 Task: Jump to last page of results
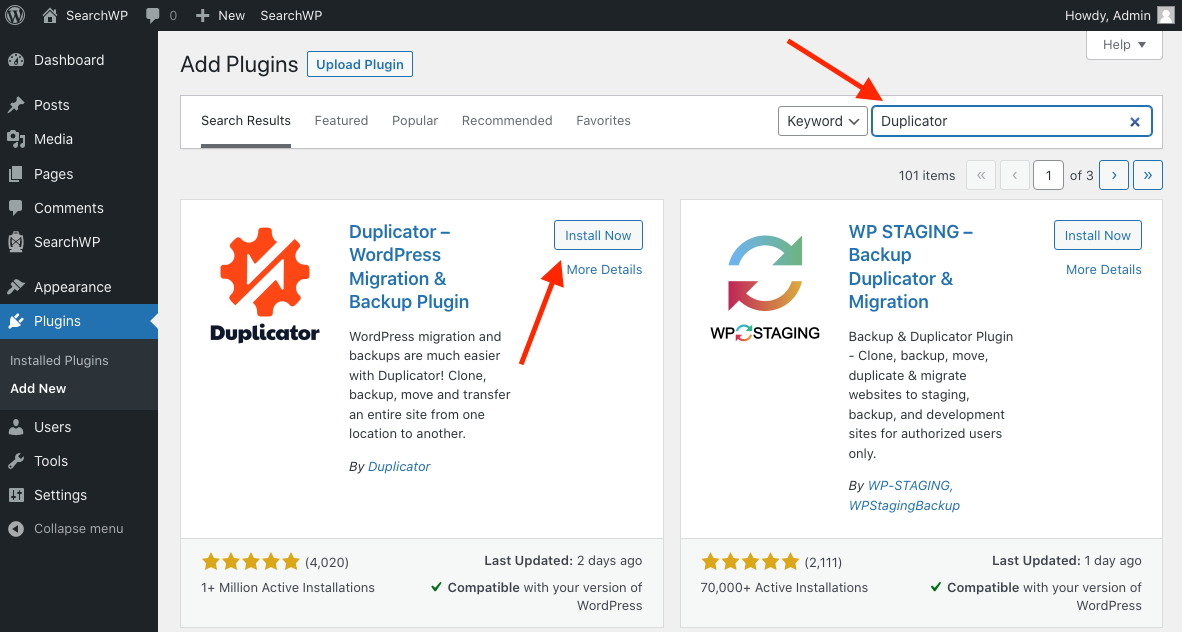(1147, 175)
